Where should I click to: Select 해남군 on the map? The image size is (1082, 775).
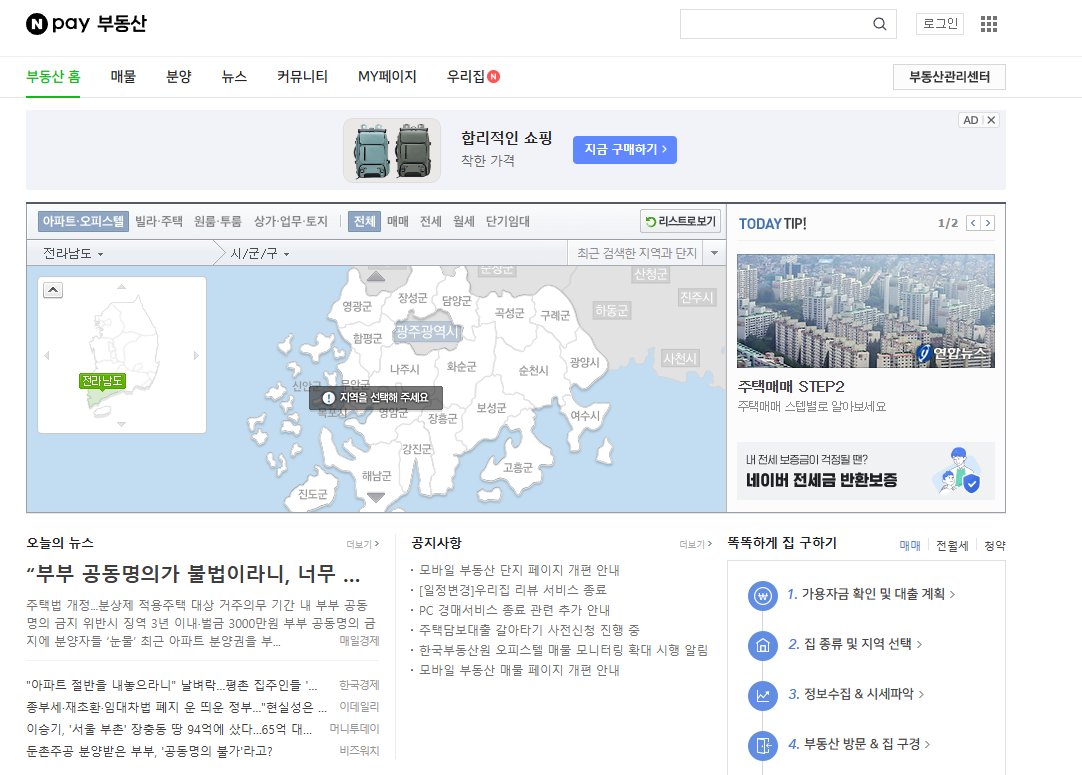pyautogui.click(x=377, y=476)
